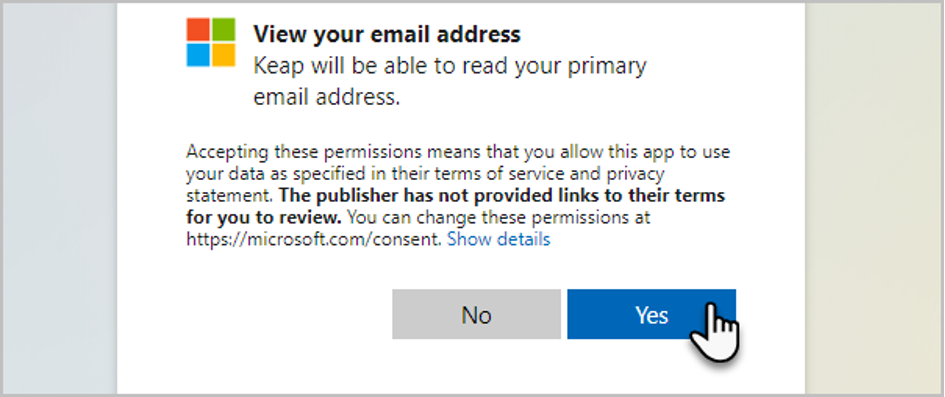The width and height of the screenshot is (945, 397).
Task: Click the yellow square of the Microsoft logo
Action: 224,55
